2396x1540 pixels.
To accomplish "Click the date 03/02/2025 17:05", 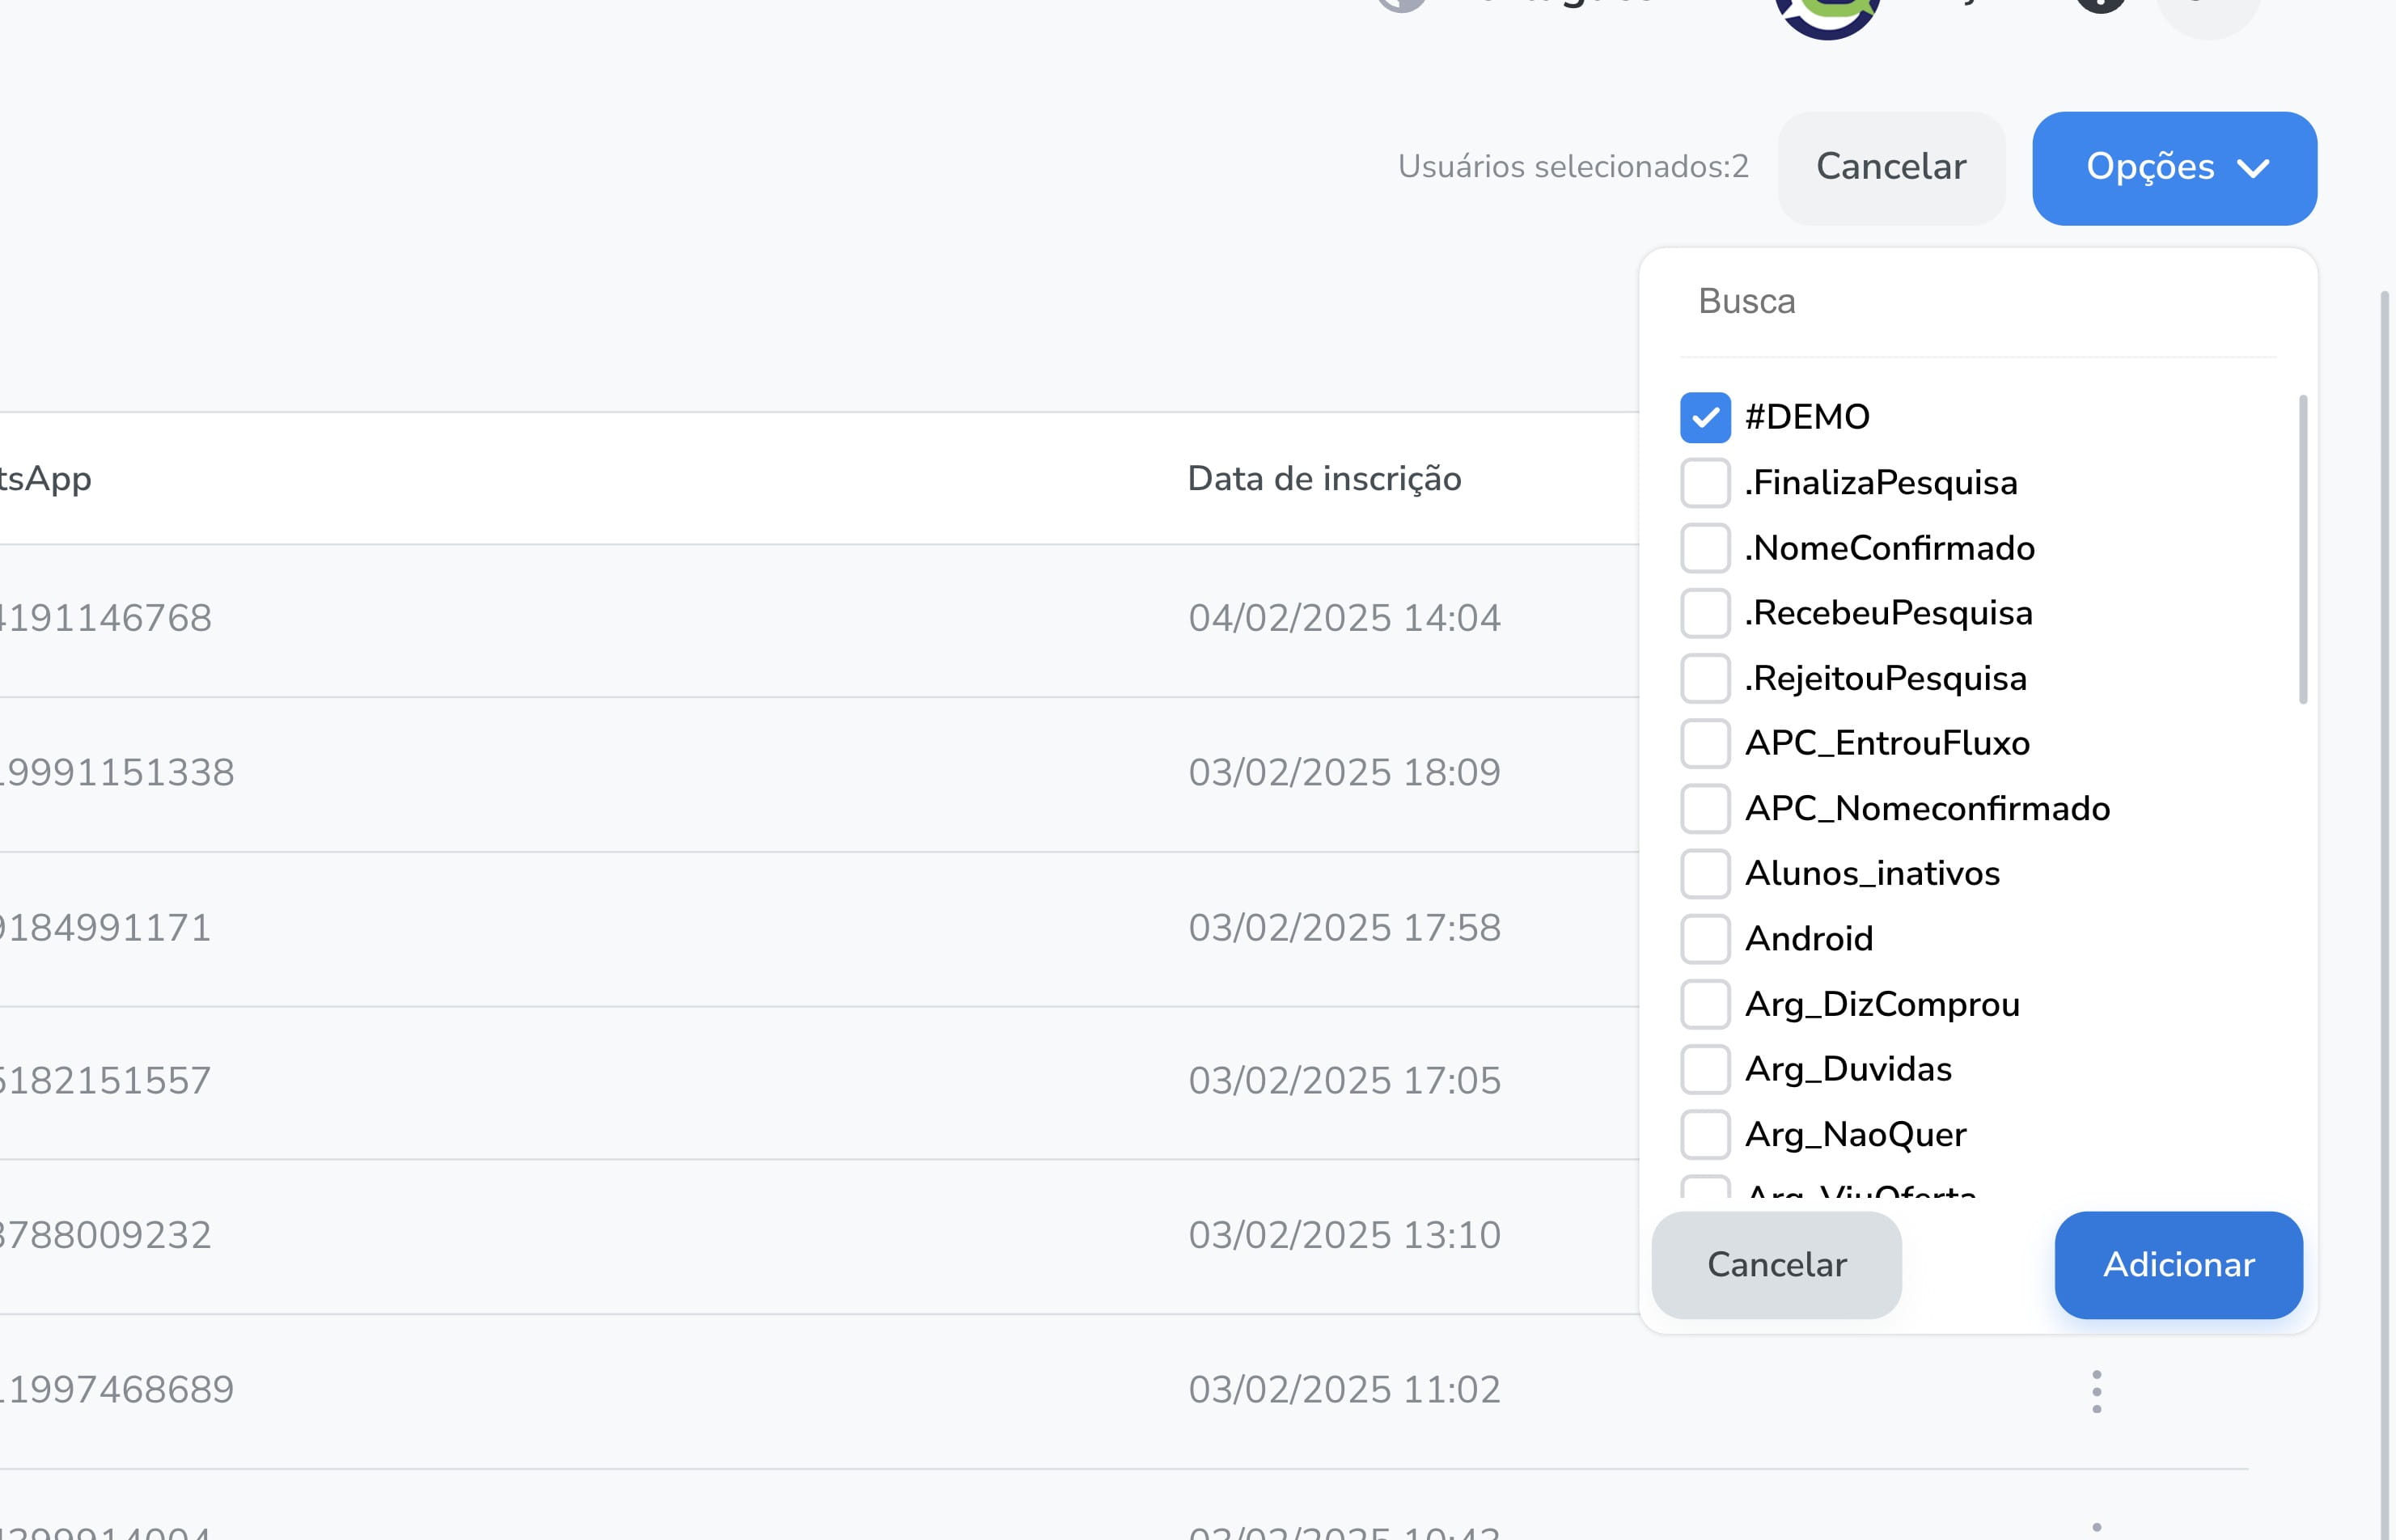I will (x=1344, y=1081).
